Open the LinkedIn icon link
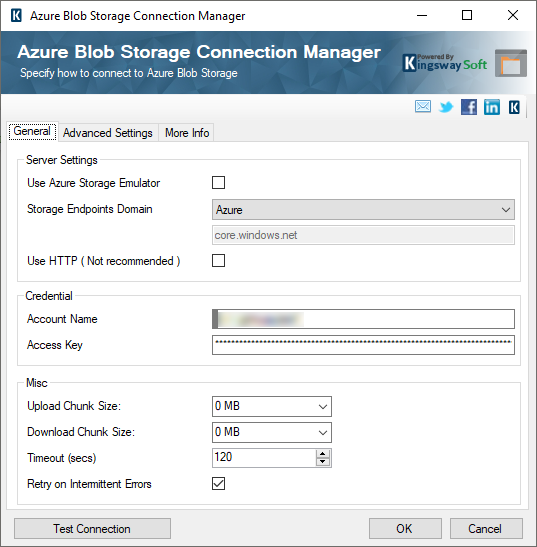Image resolution: width=537 pixels, height=547 pixels. (x=492, y=107)
